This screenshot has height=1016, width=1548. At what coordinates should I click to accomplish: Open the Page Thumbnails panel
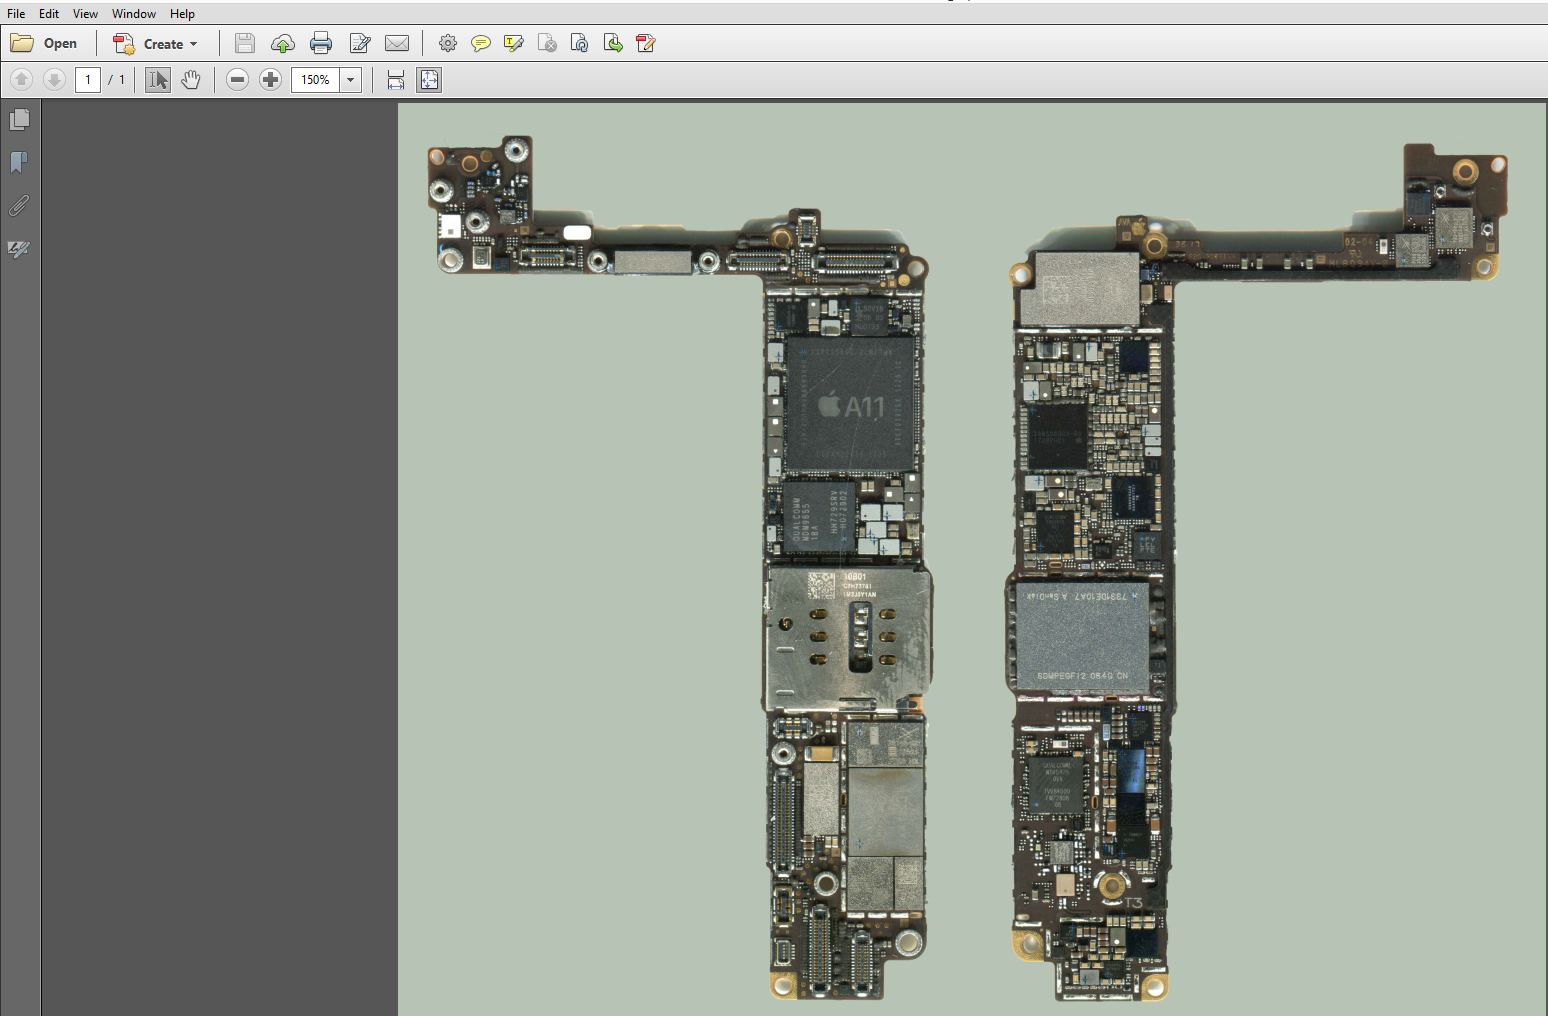click(x=19, y=120)
